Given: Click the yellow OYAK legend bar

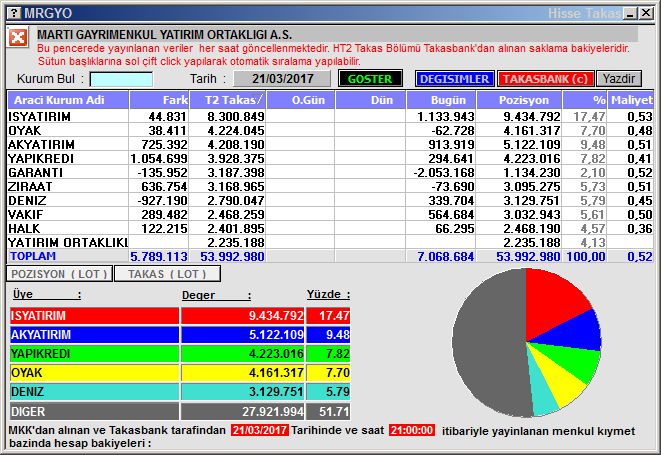Looking at the screenshot, I should point(94,373).
